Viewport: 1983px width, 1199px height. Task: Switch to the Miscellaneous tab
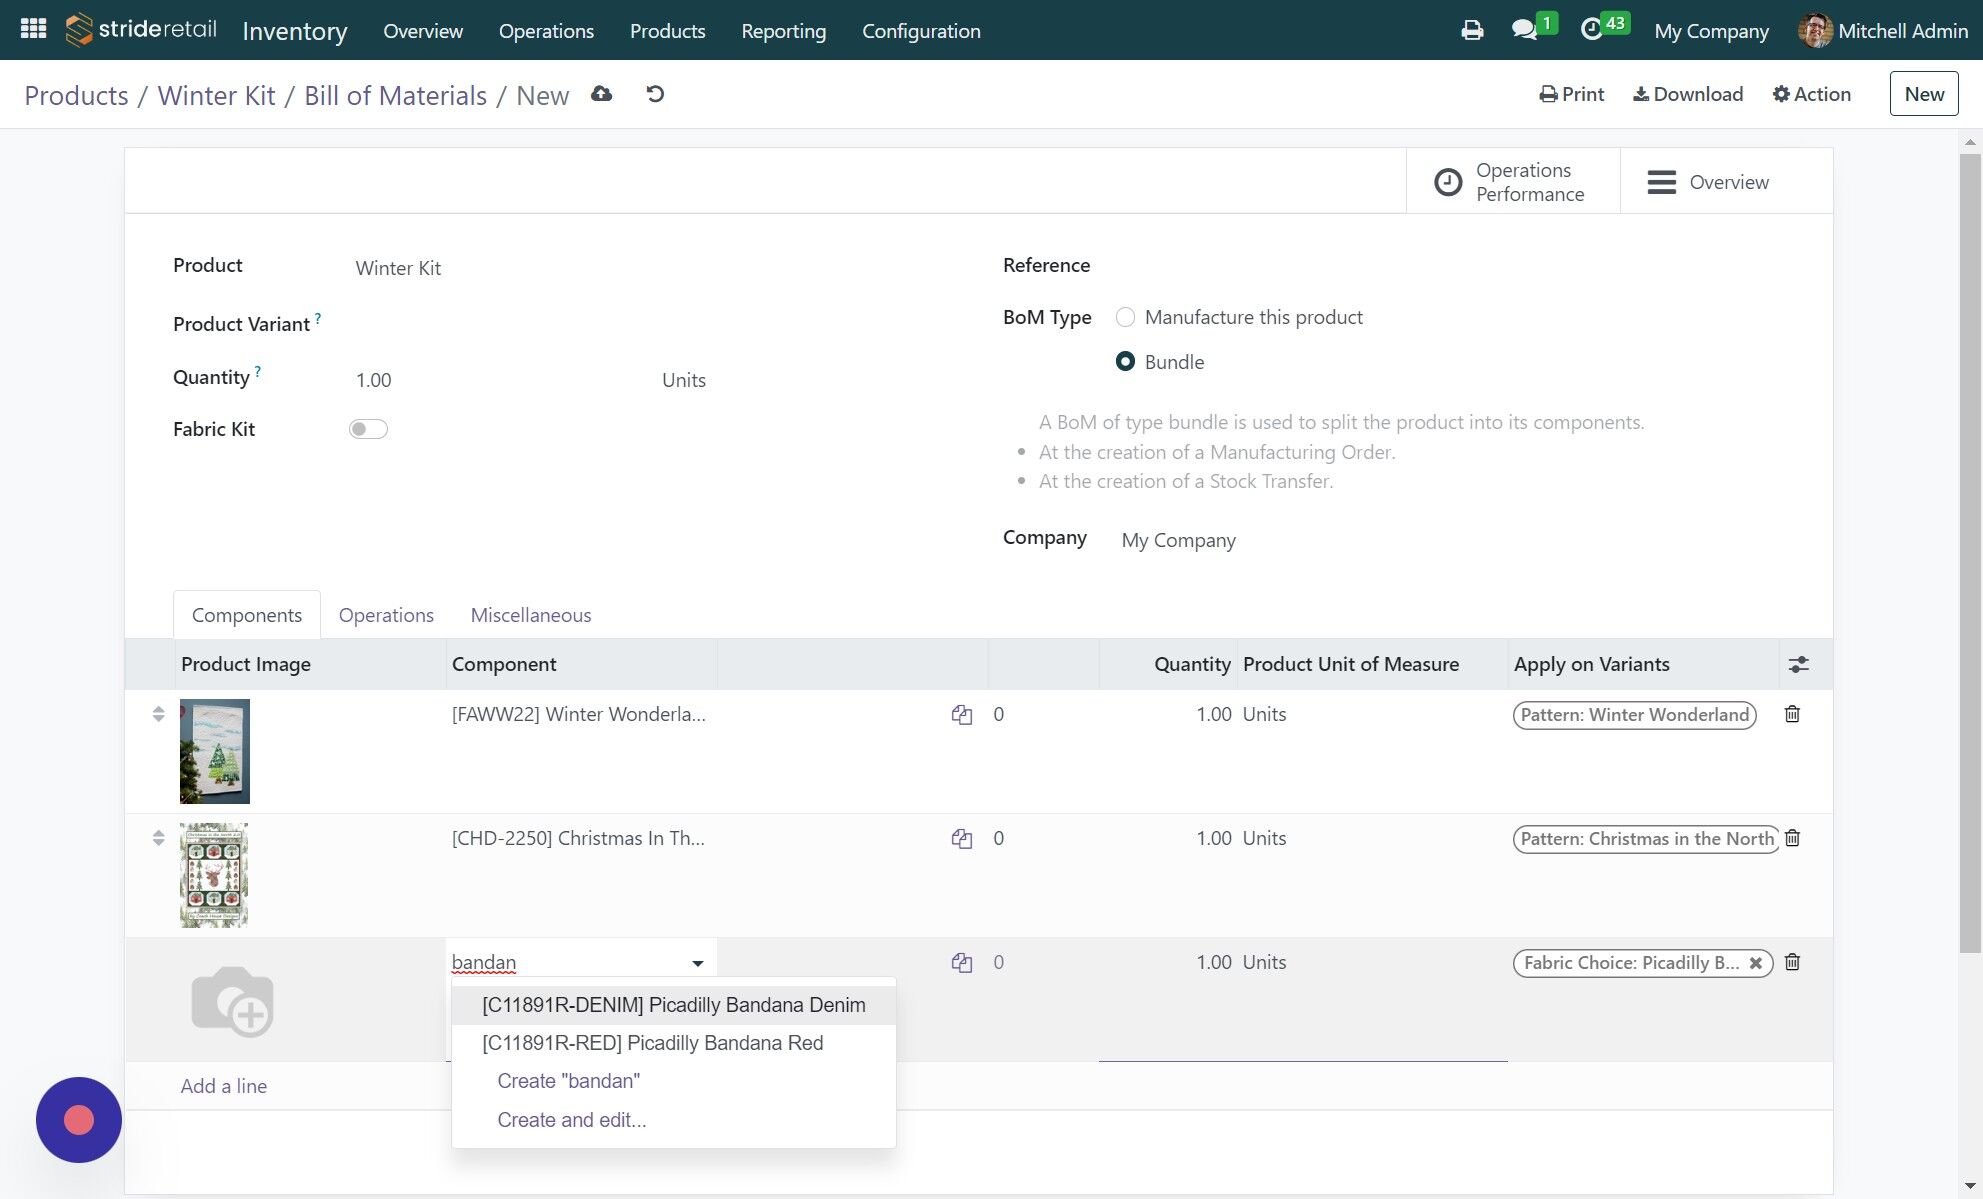pyautogui.click(x=531, y=615)
